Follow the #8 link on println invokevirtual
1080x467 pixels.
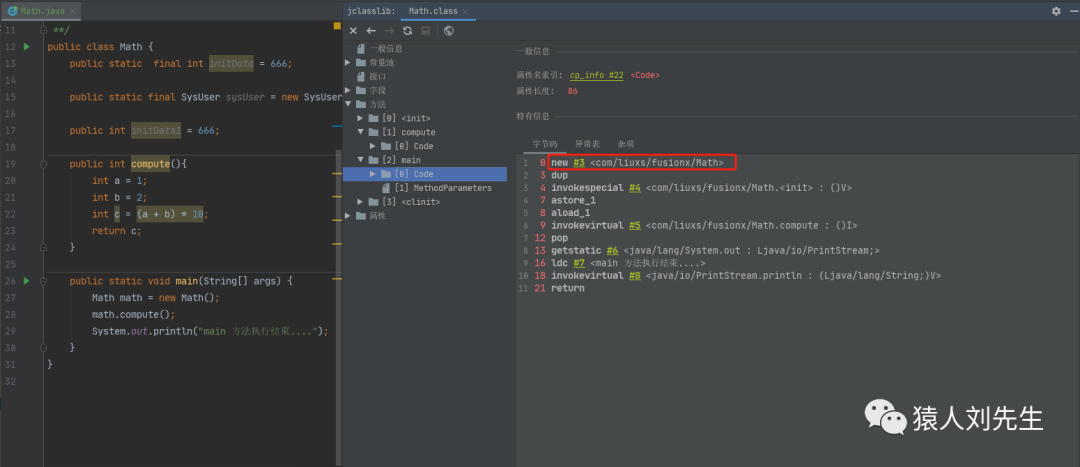tap(635, 276)
